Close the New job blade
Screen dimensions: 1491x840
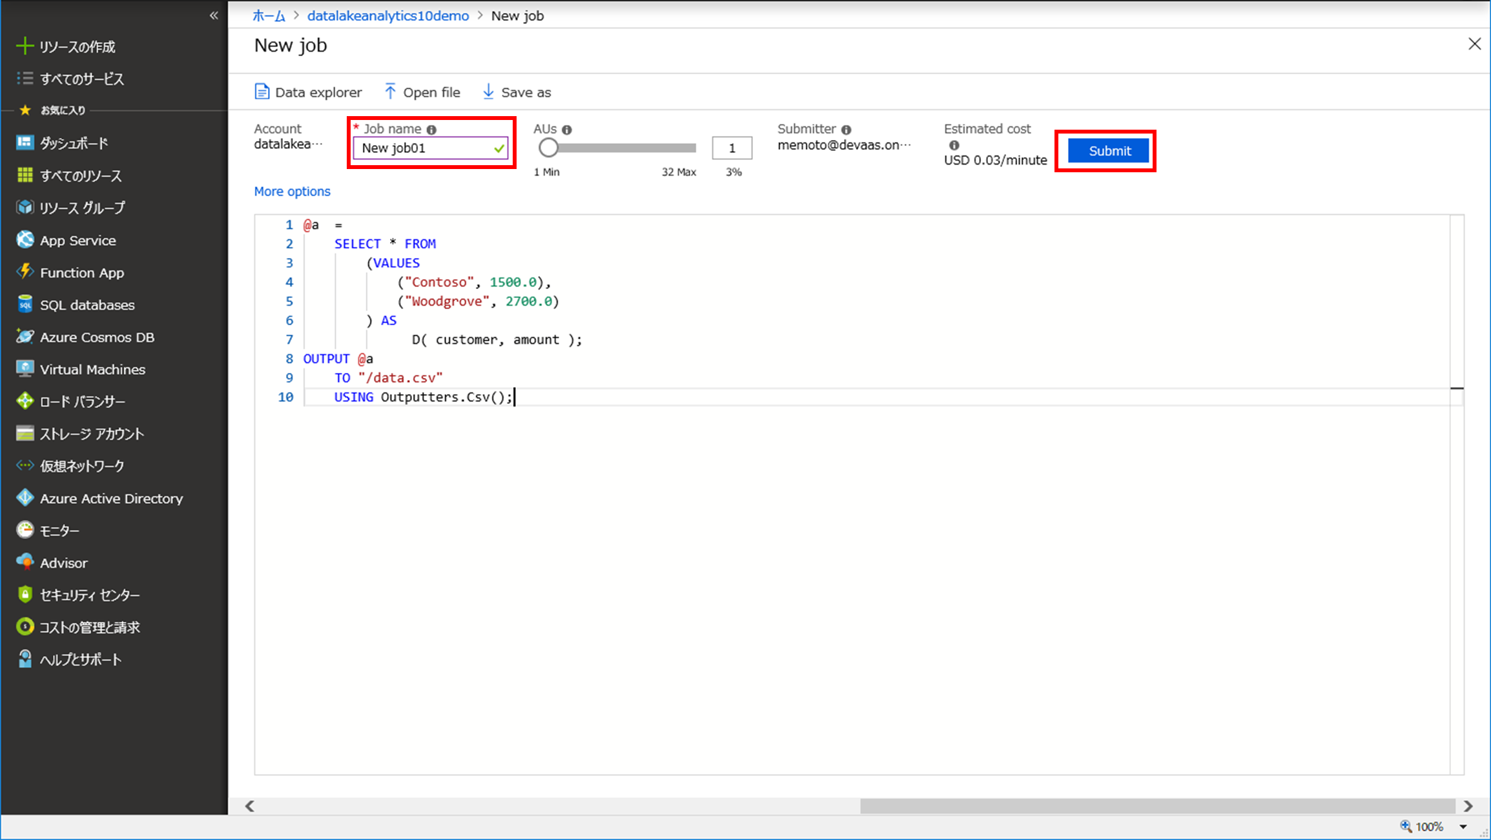coord(1474,44)
